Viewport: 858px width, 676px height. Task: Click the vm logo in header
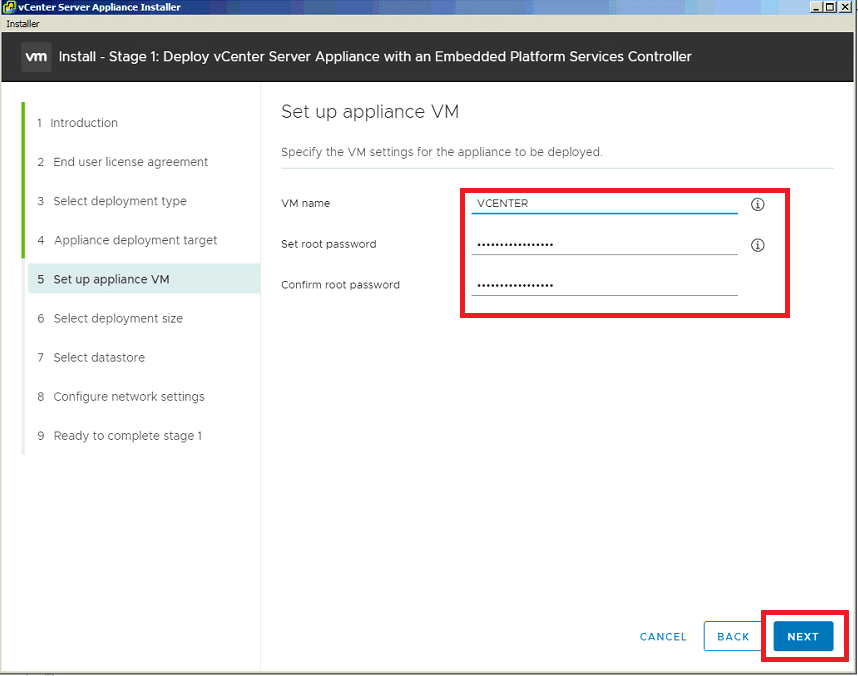(36, 57)
